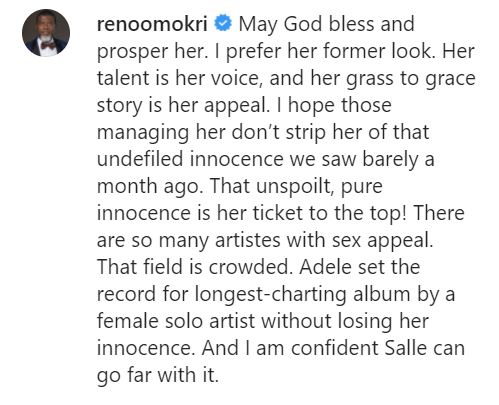The image size is (499, 405).
Task: Click the word 'artistes' in the comment
Action: [248, 240]
